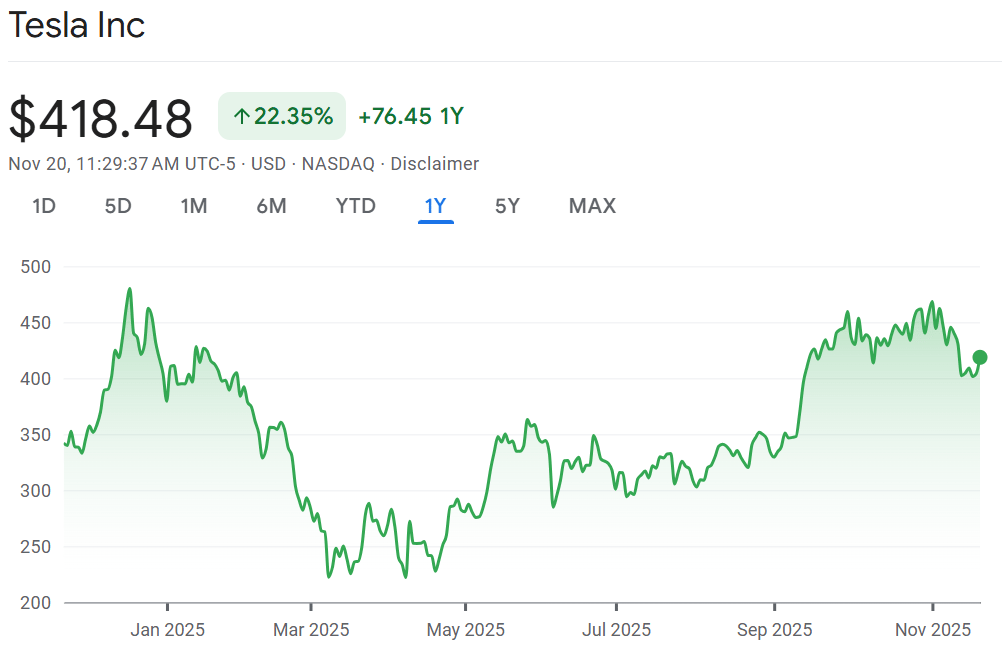Click the 350 y-axis value

pyautogui.click(x=36, y=435)
